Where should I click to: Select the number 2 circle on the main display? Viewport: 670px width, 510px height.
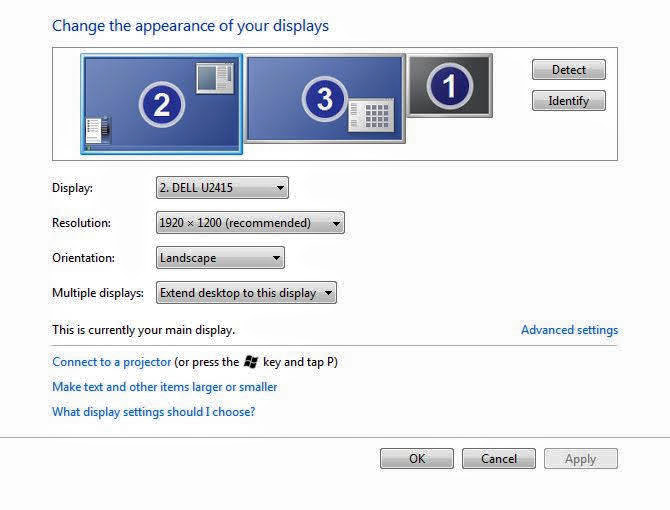point(162,104)
